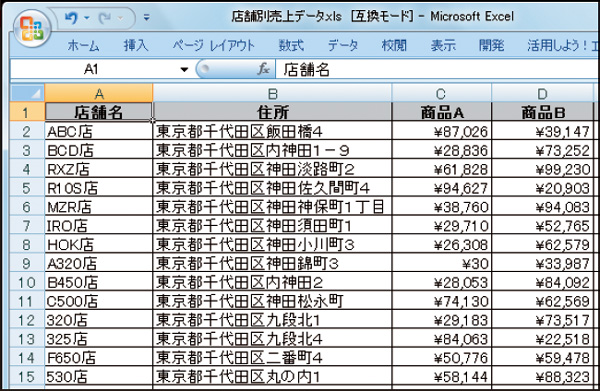
Task: Select the 商品A header cell
Action: 442,112
